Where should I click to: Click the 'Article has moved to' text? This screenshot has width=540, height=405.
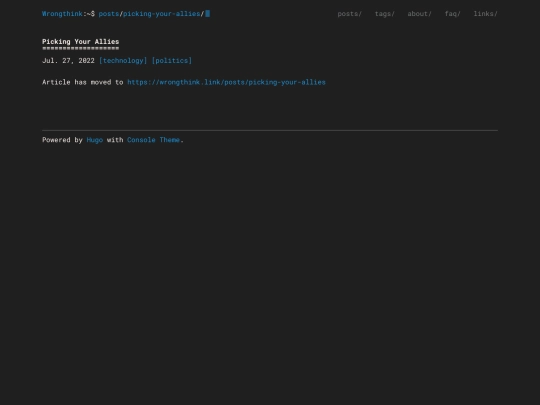83,82
